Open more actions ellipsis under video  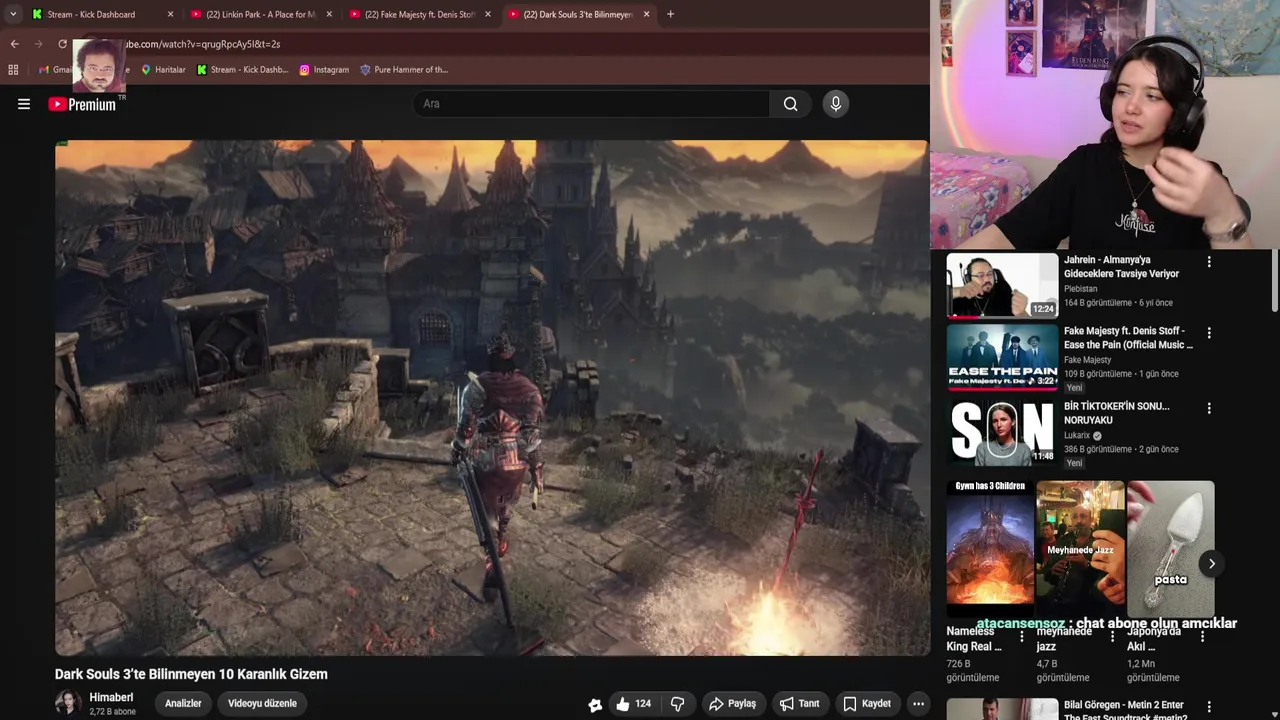tap(918, 704)
